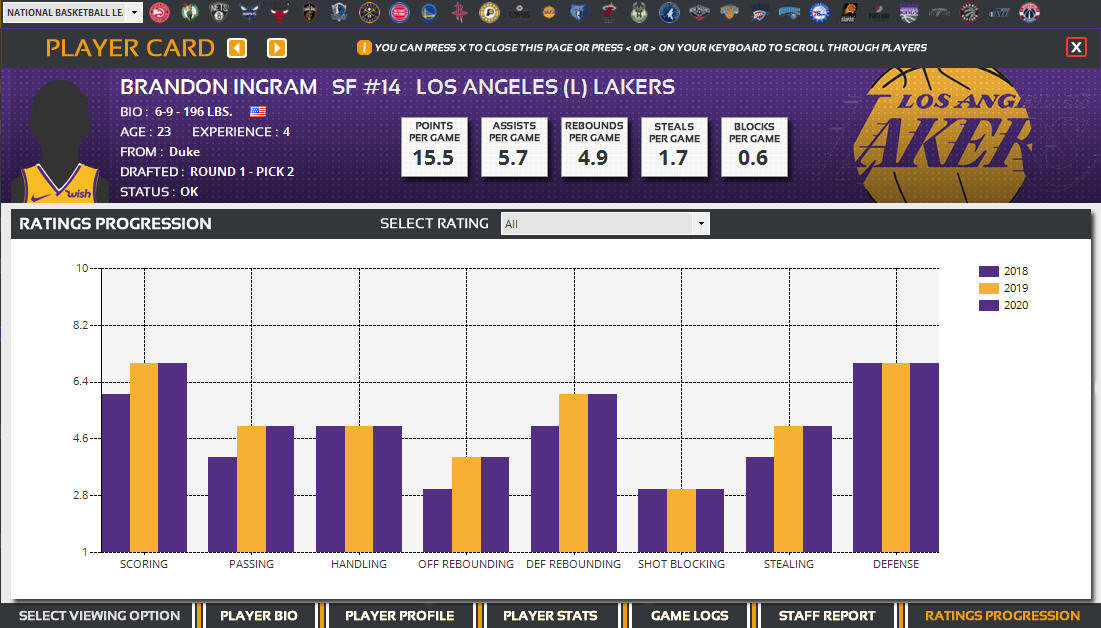Select the Lakers team logo in top bar
The width and height of the screenshot is (1101, 628).
[x=549, y=12]
